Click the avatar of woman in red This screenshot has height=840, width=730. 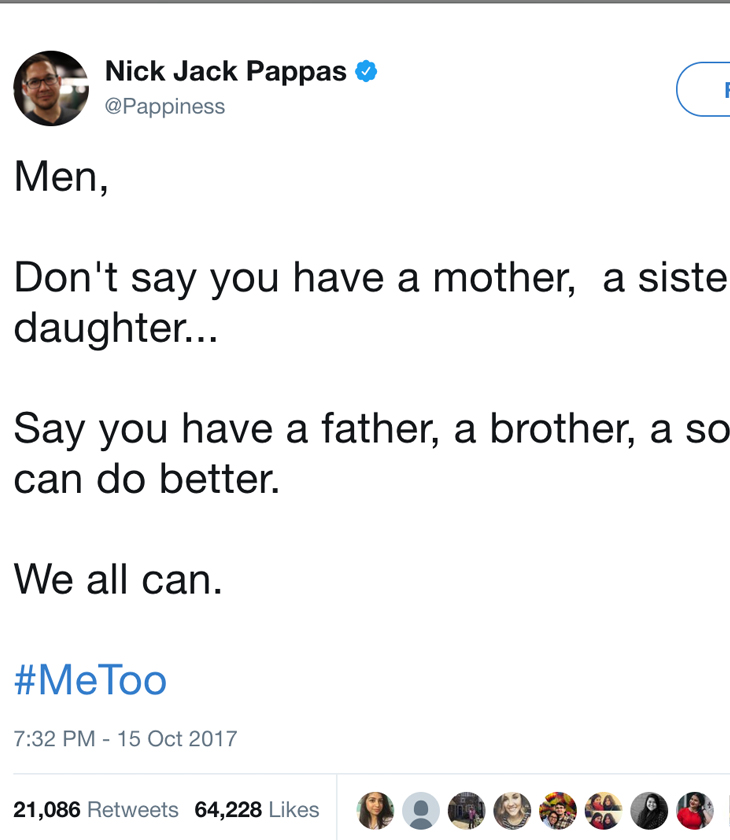(x=695, y=810)
